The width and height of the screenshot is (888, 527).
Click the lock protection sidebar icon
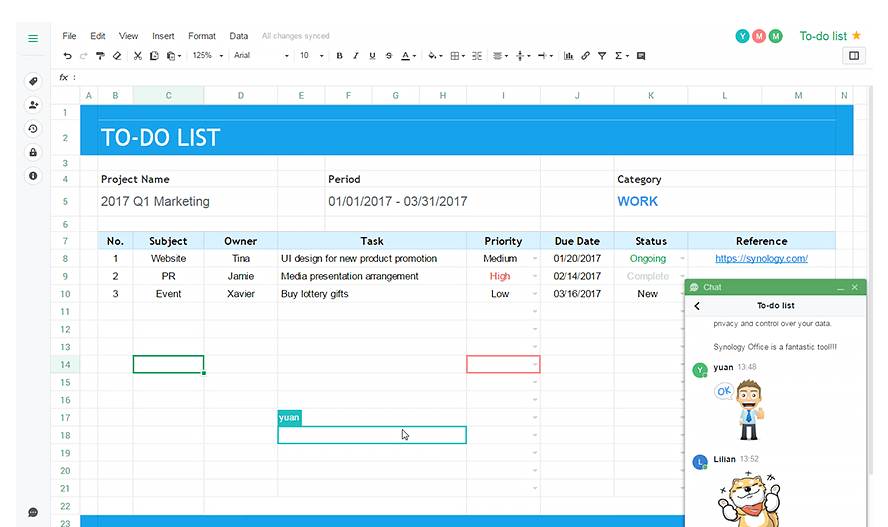(33, 152)
